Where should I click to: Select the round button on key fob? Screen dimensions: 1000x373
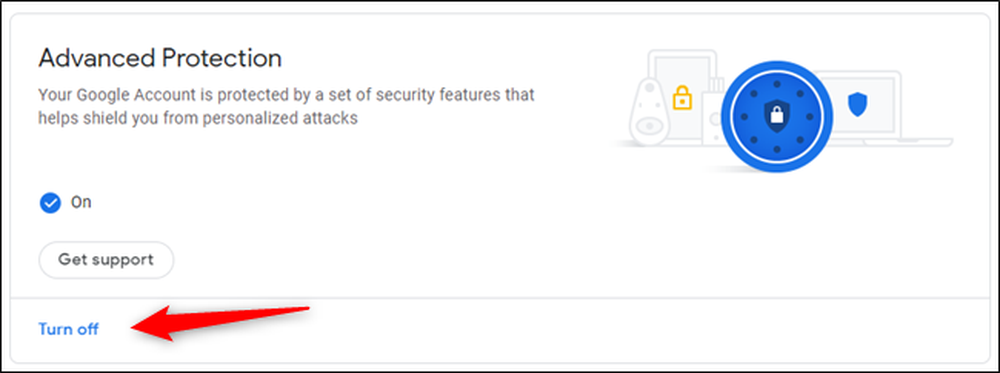[647, 126]
